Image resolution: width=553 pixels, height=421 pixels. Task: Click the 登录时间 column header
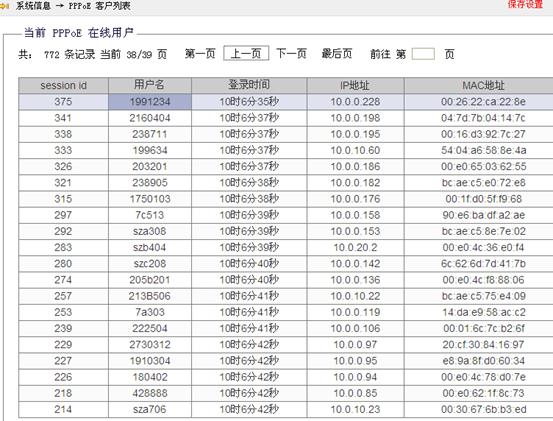[249, 85]
